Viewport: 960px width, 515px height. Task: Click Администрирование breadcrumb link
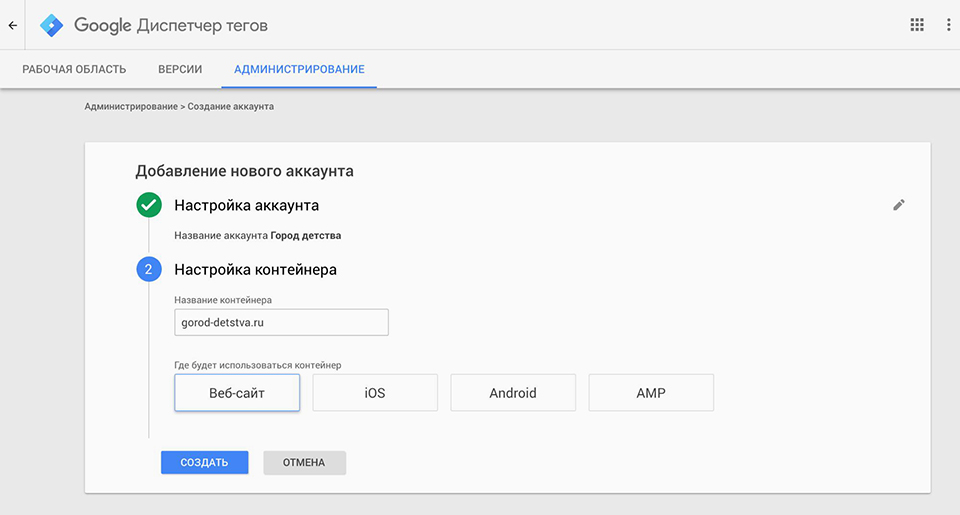pos(131,106)
